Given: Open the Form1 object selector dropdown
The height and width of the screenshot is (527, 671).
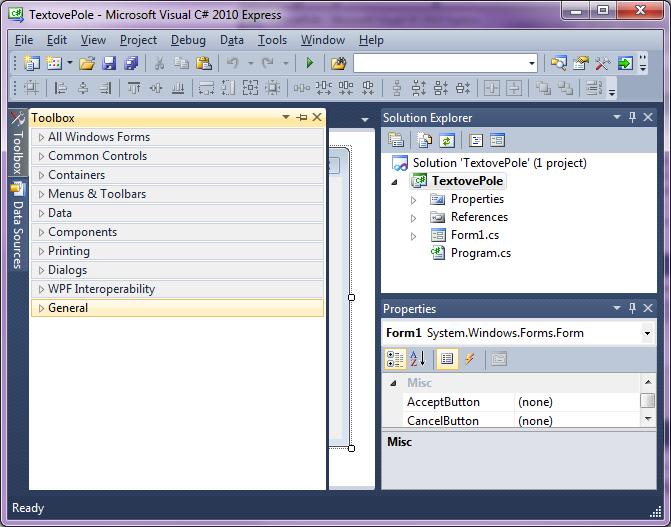Looking at the screenshot, I should point(647,333).
